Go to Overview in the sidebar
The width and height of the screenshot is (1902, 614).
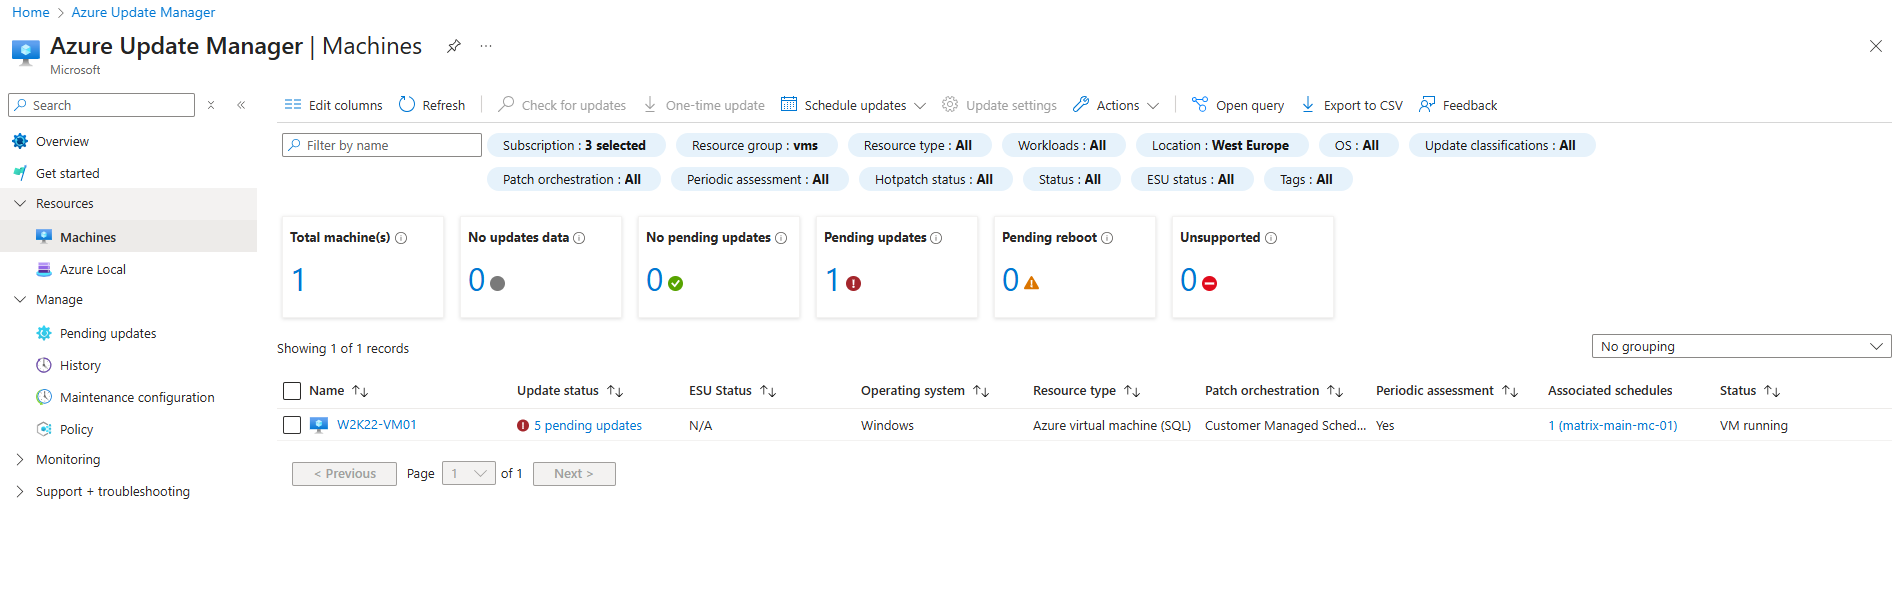coord(62,141)
